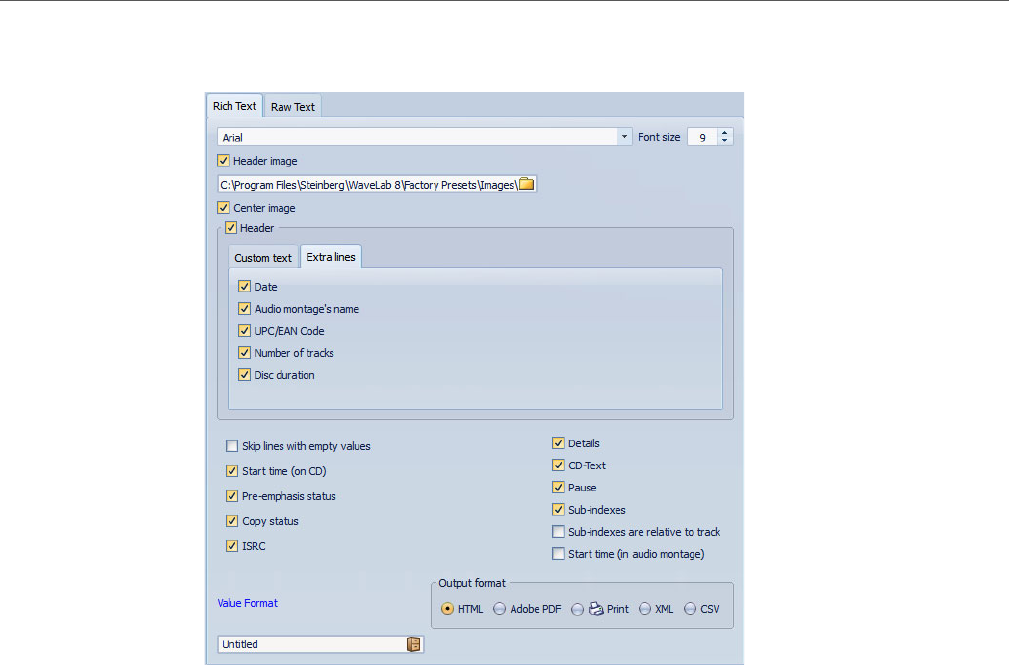Toggle Disc duration checkbox
This screenshot has height=665, width=1009.
tap(245, 374)
